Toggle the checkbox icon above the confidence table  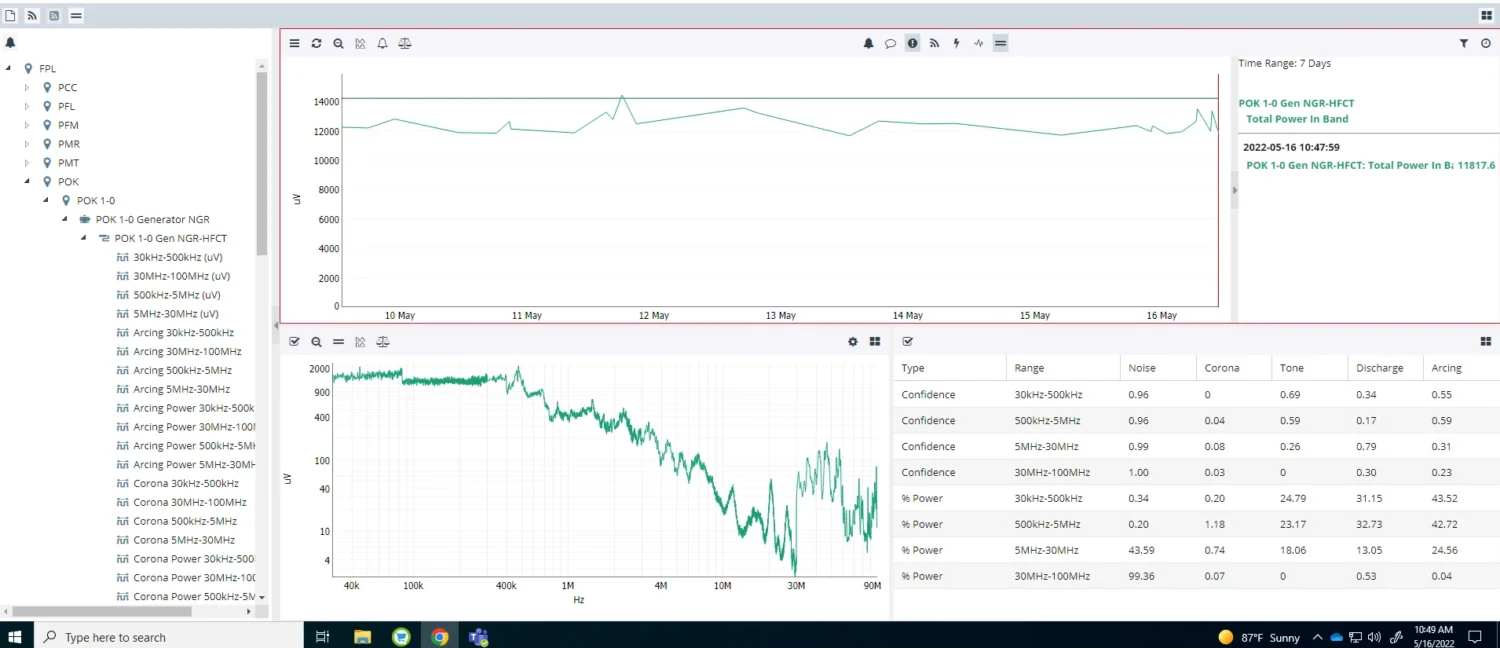coord(907,341)
